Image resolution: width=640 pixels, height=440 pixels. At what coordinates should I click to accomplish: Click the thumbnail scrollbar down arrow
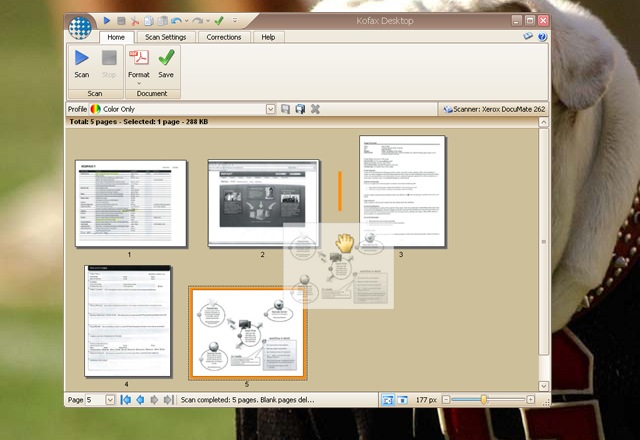click(543, 386)
